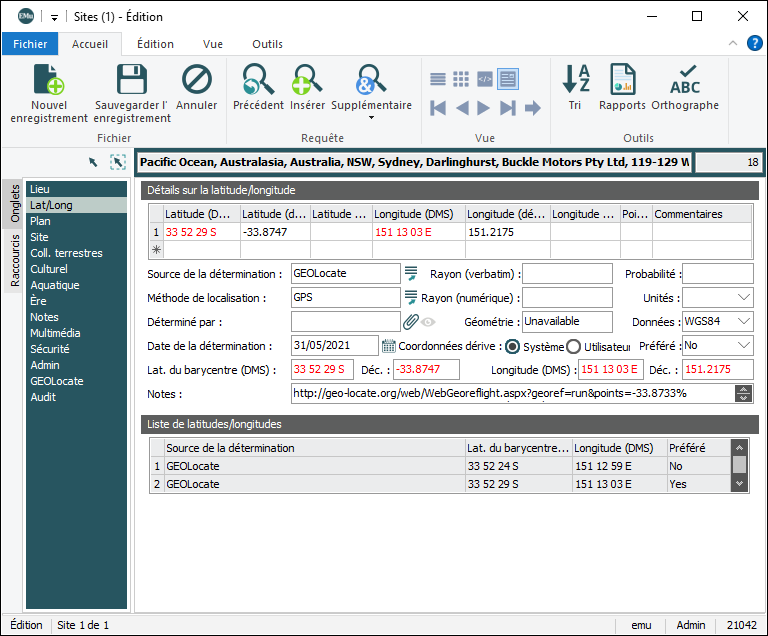Click the Rayon (verbatim) input field

564,274
